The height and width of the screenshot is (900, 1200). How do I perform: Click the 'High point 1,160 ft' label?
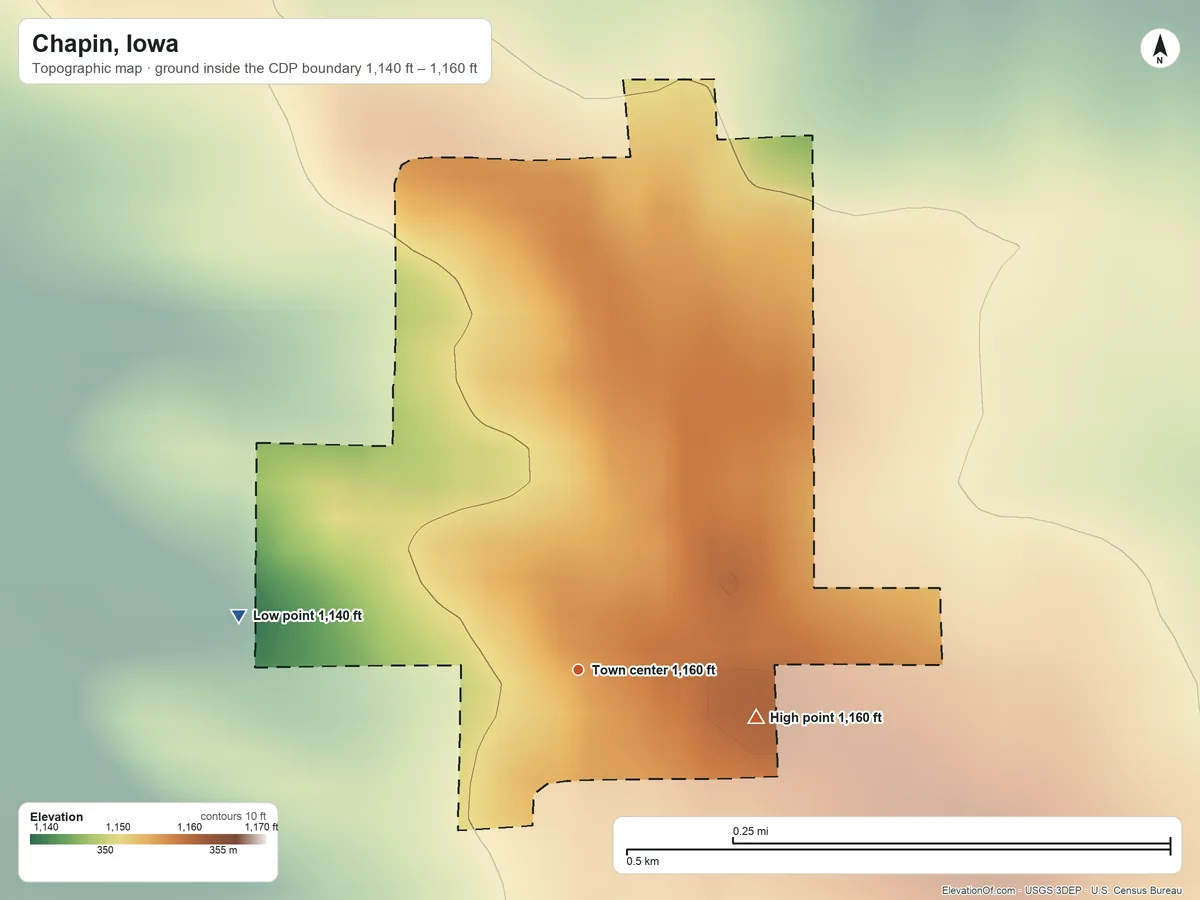(826, 717)
